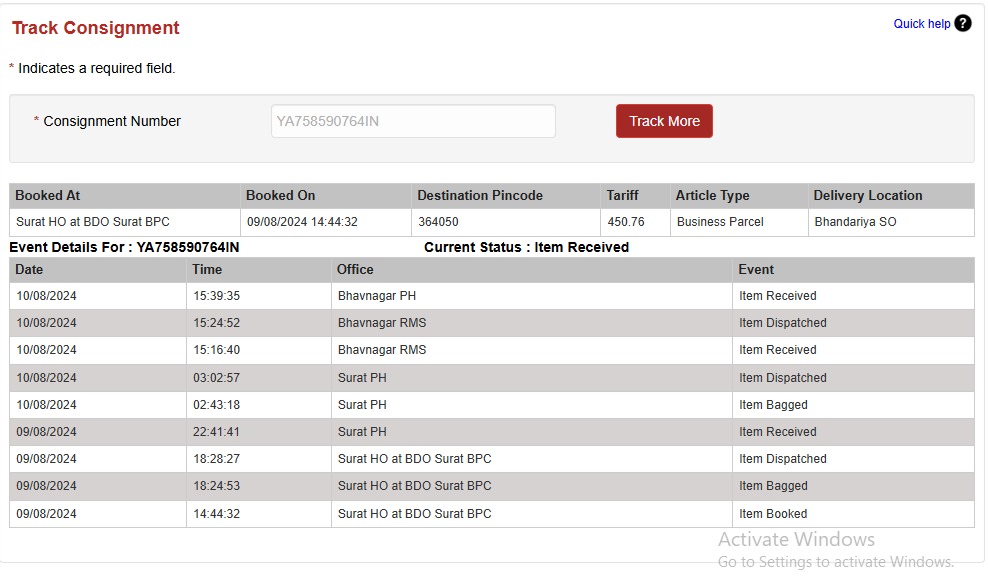Click the Office column header
This screenshot has height=576, width=988.
pyautogui.click(x=355, y=270)
